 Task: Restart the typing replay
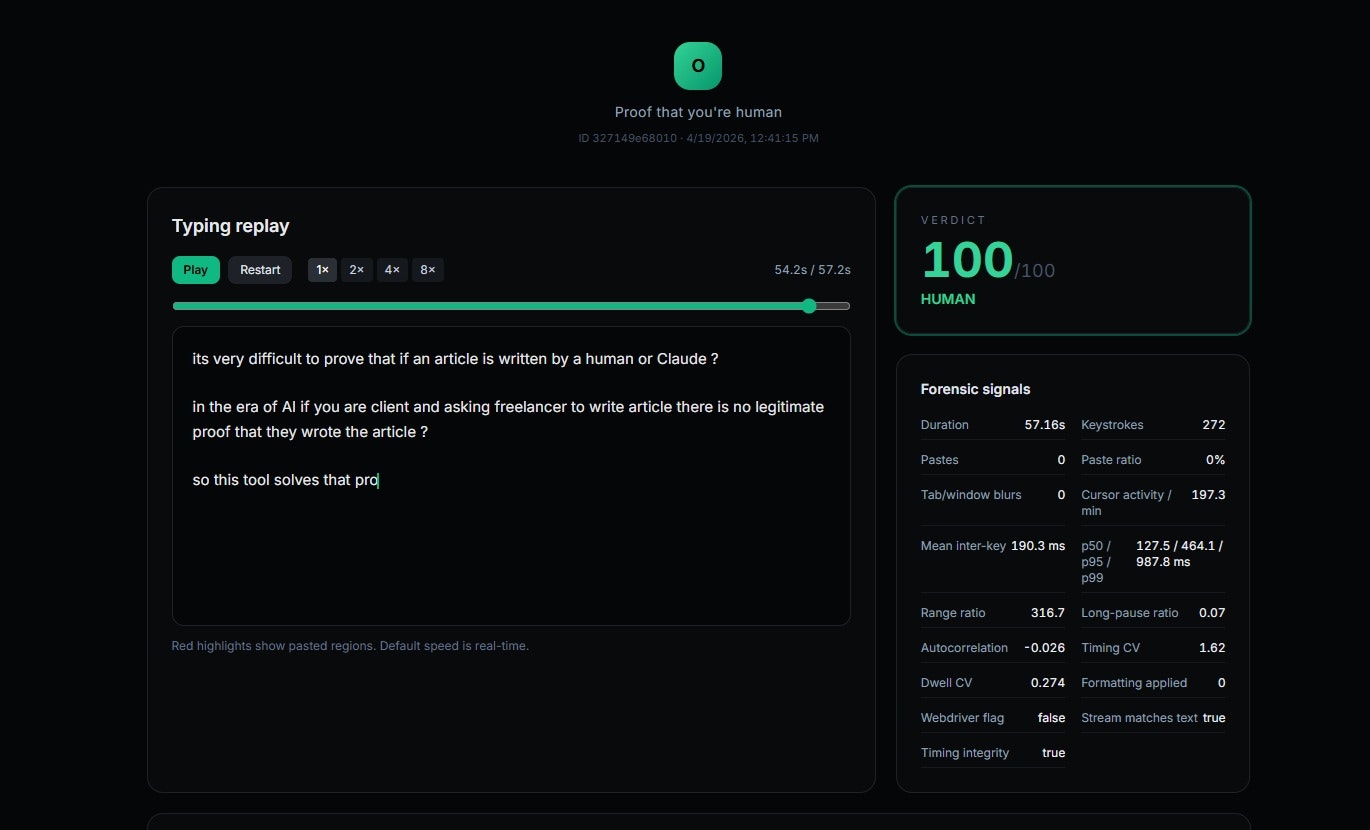coord(260,270)
